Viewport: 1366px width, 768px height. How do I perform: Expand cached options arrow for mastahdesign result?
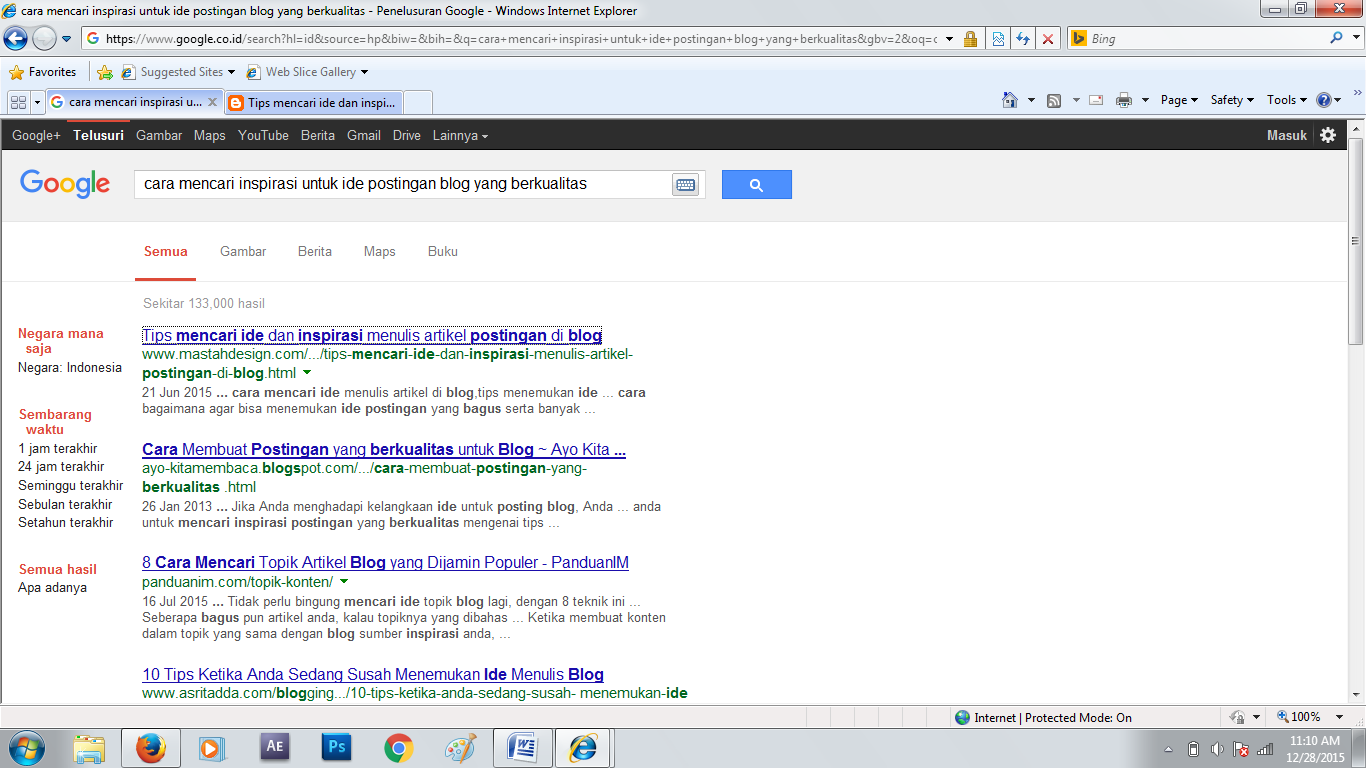(x=307, y=373)
